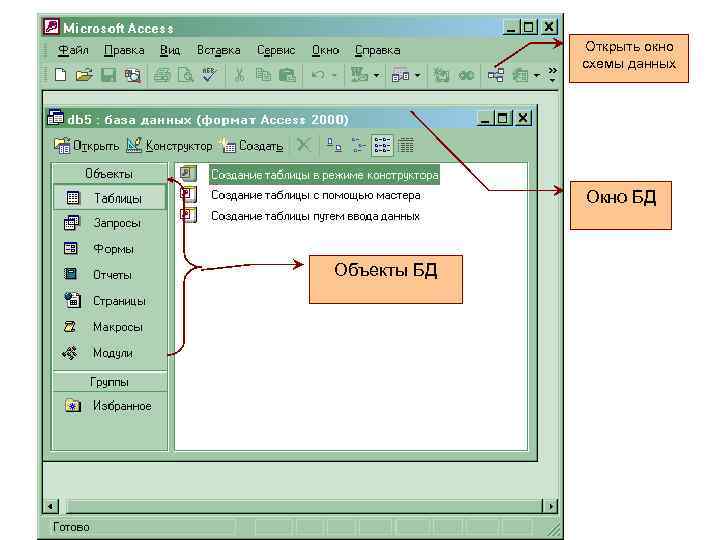The image size is (720, 540).
Task: Select Формы in the objects list
Action: 109,249
